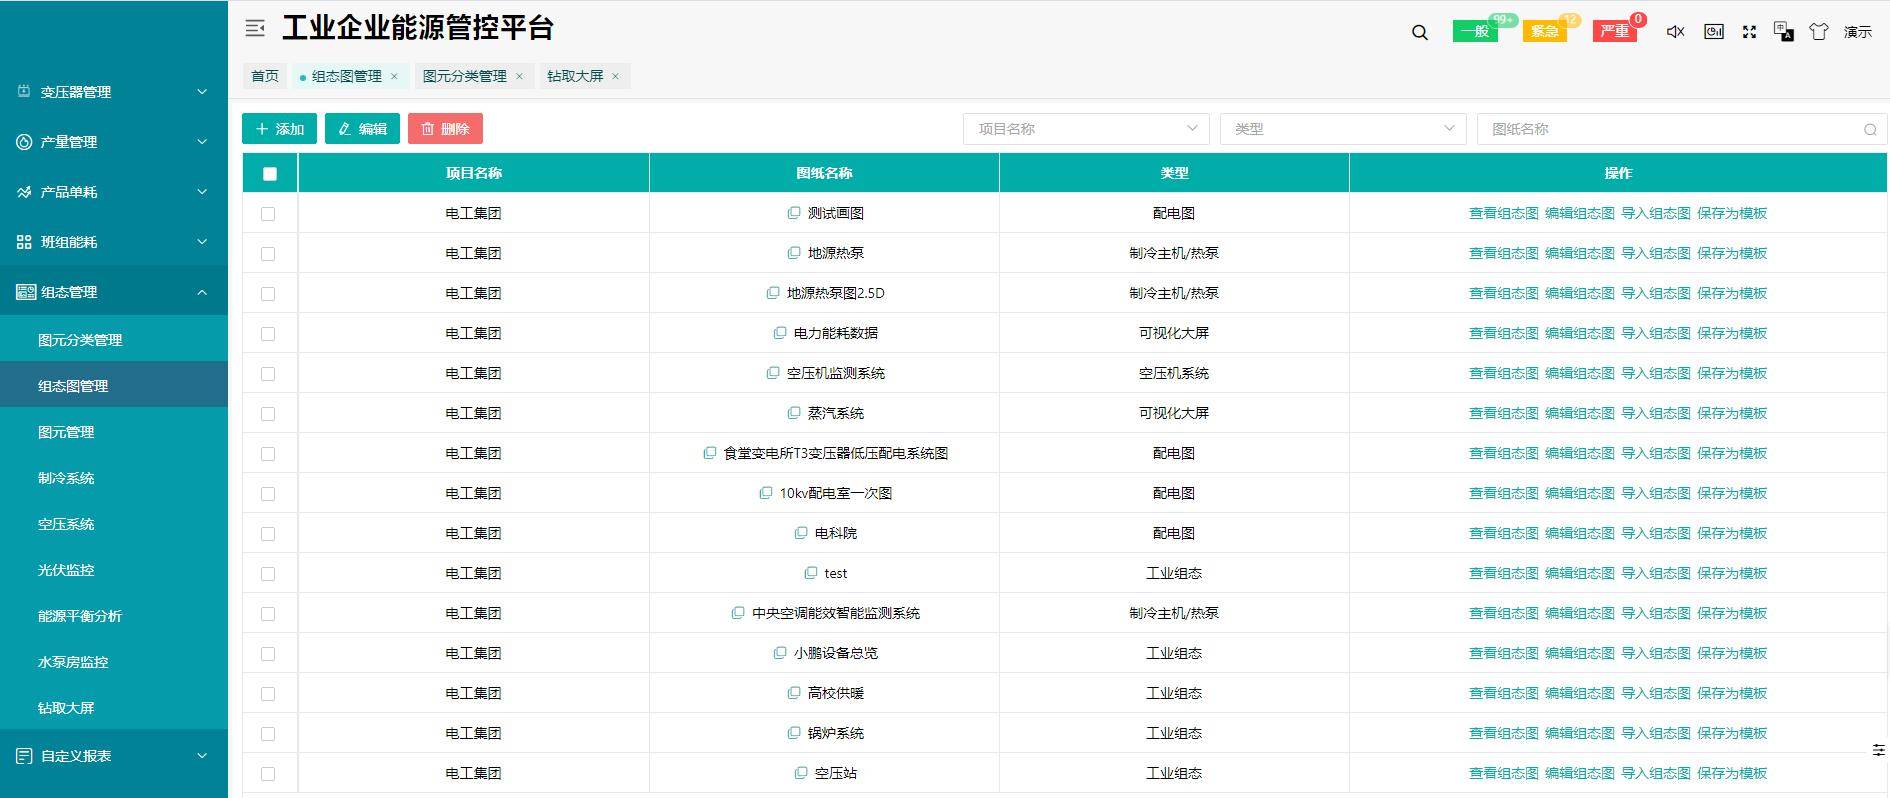Click the monitor screen icon in header
The width and height of the screenshot is (1890, 798).
click(x=1714, y=32)
